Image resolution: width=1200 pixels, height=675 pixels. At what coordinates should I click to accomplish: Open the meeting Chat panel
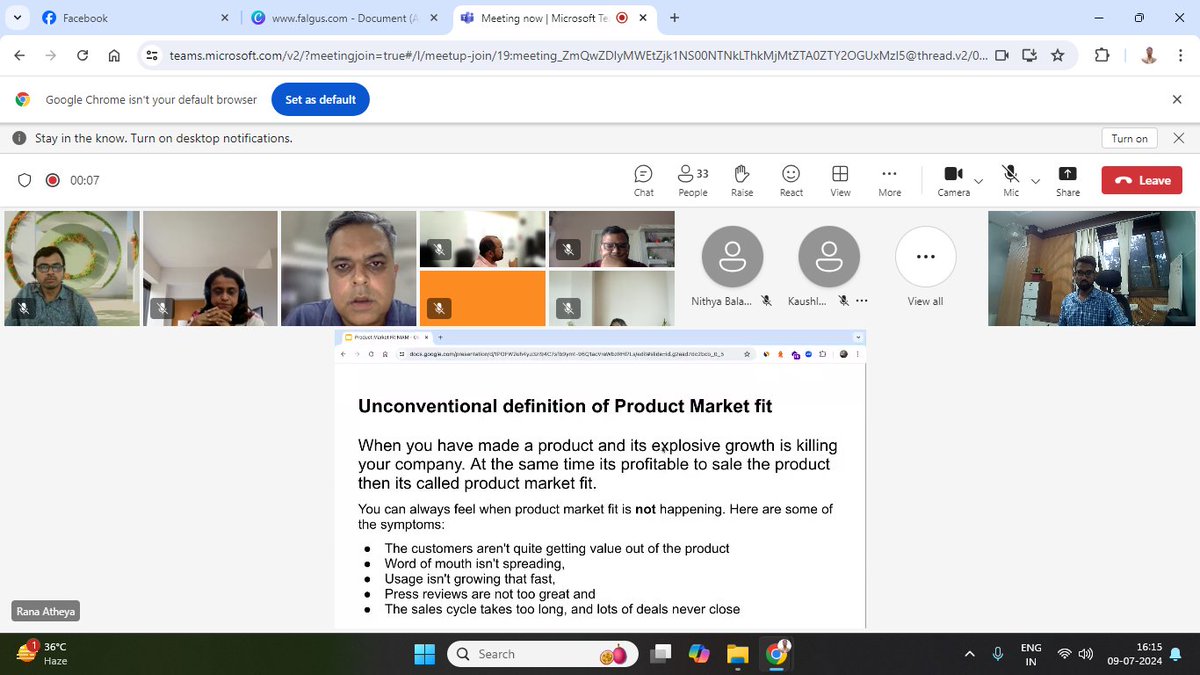coord(643,180)
